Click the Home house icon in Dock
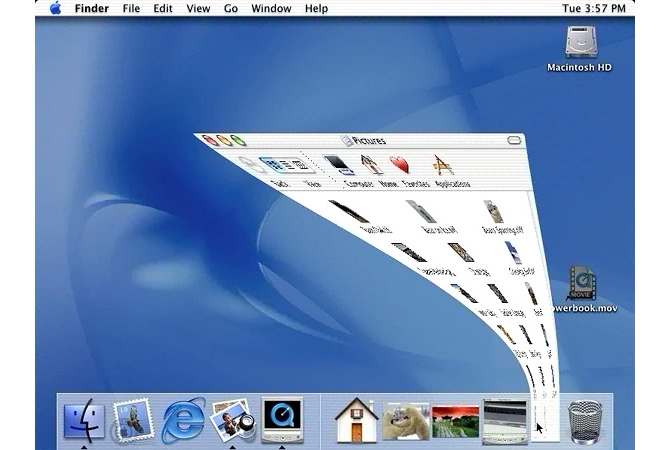 point(354,419)
